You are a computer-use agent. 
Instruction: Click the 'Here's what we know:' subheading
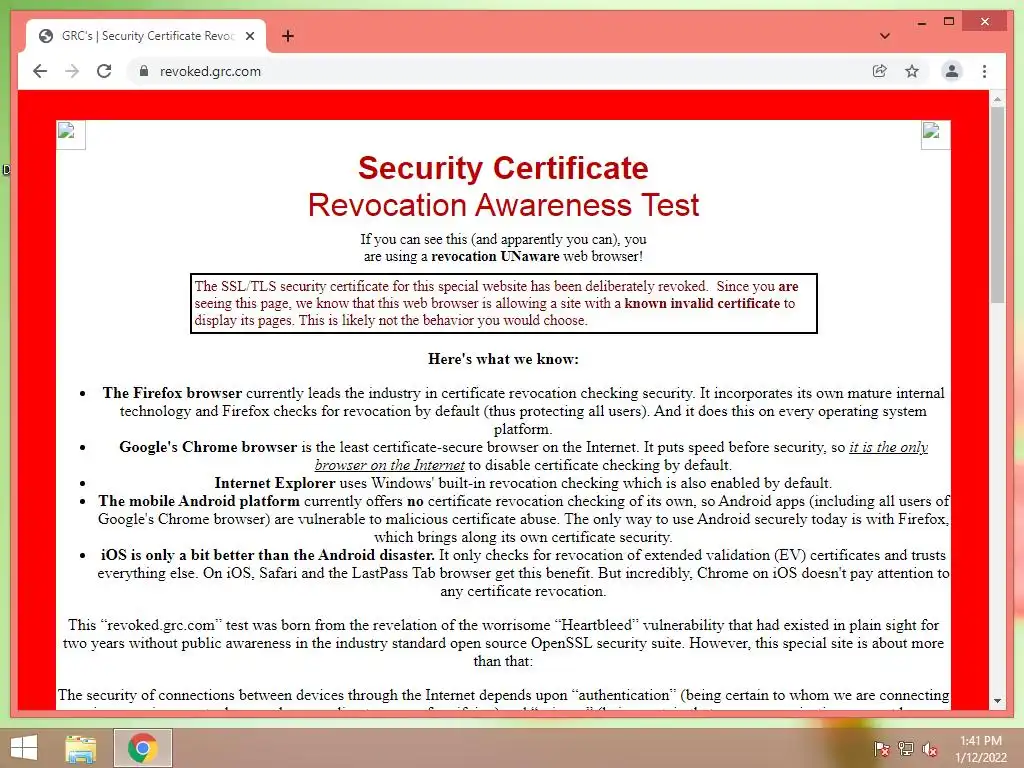[x=503, y=359]
